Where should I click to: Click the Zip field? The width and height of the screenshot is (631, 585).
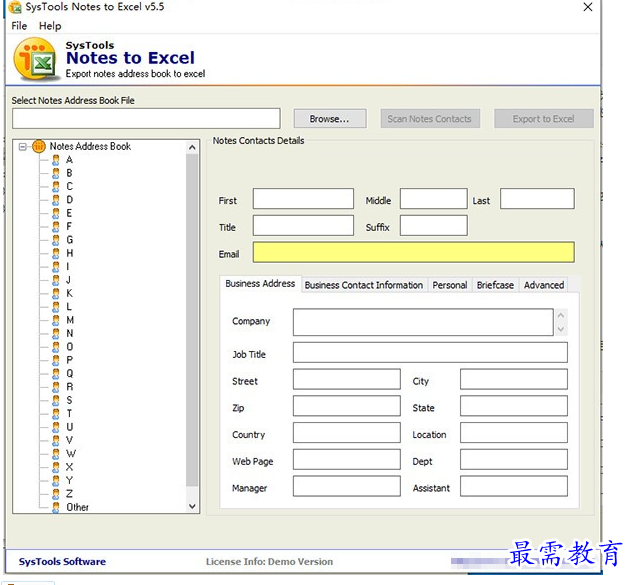coord(346,406)
